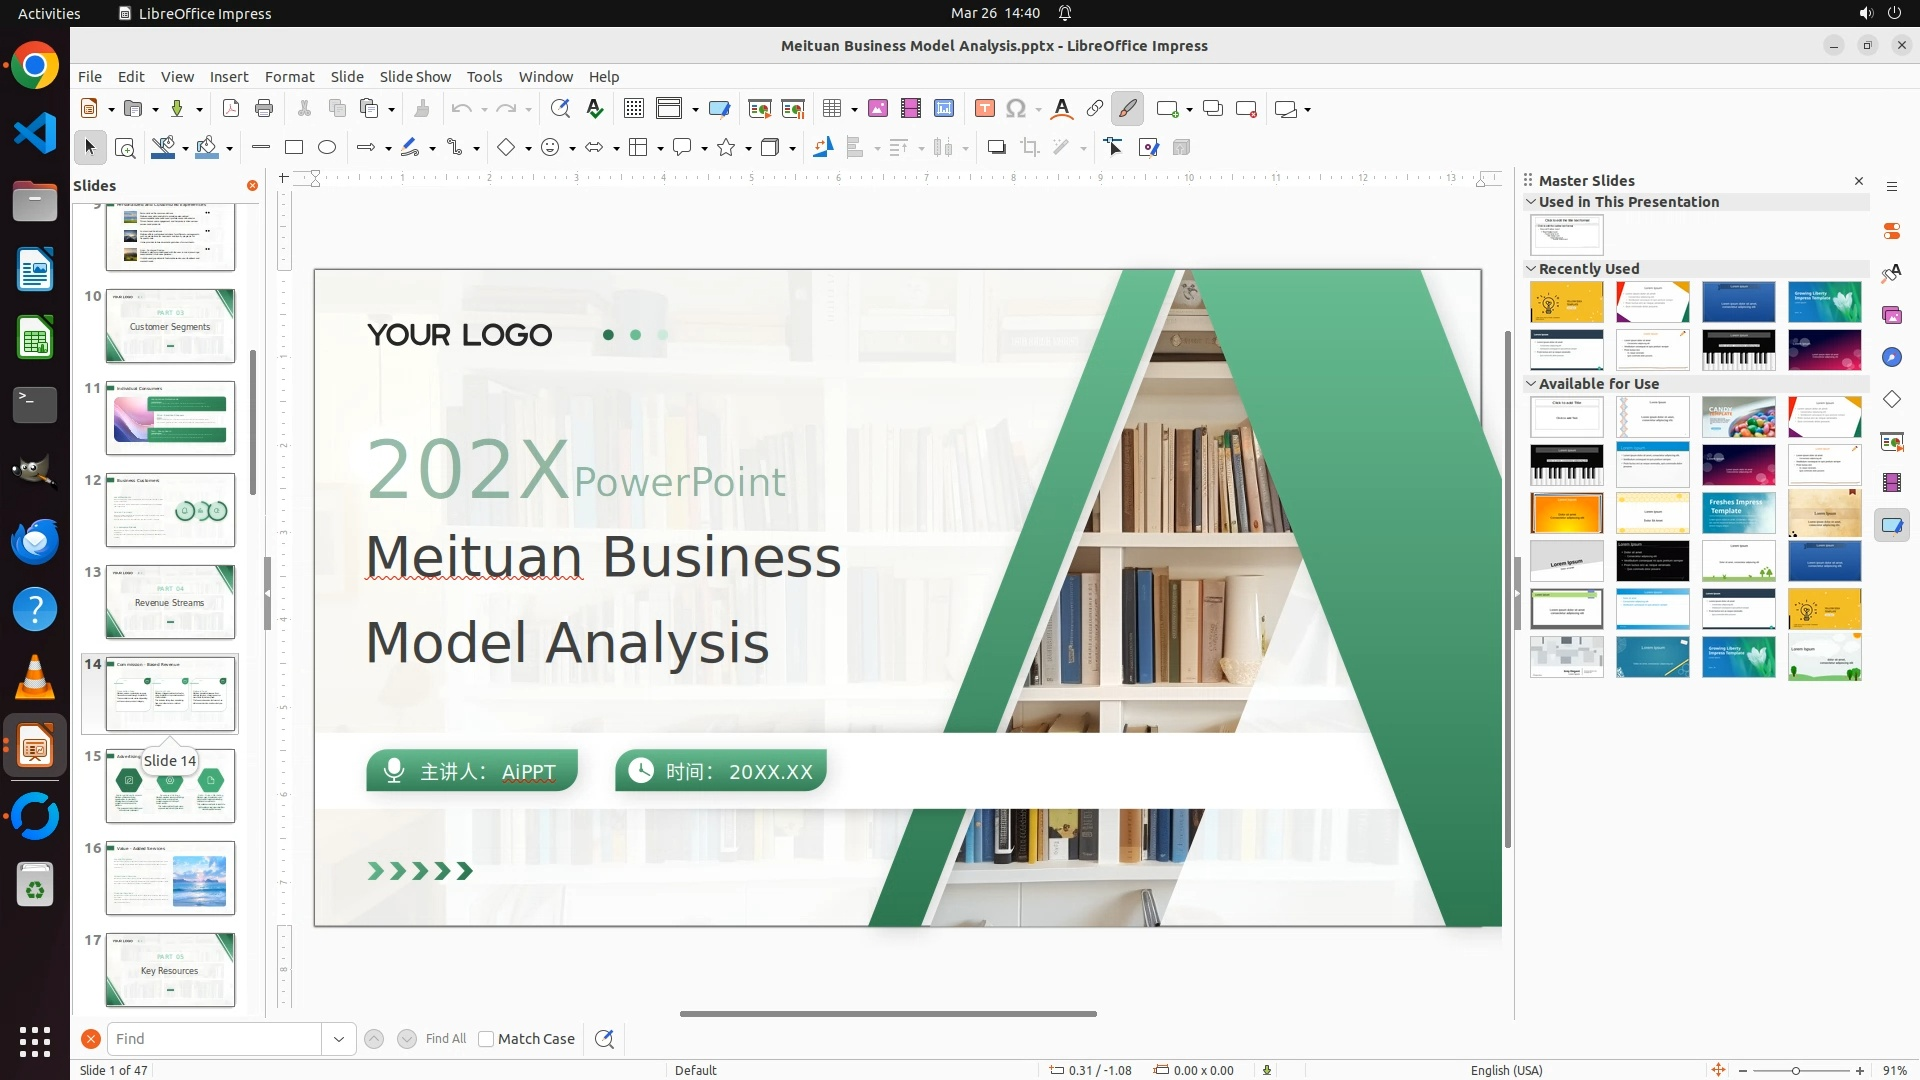This screenshot has height=1080, width=1920.
Task: Click the Export as PDF icon
Action: (x=231, y=109)
